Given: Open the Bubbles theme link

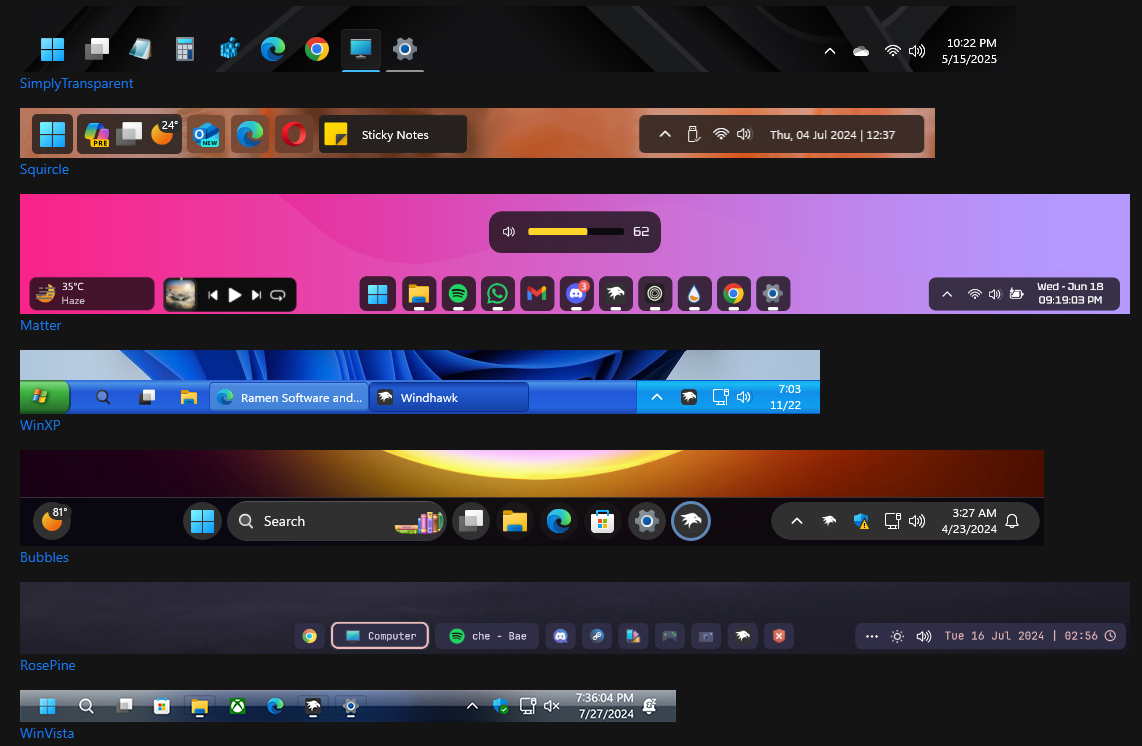Looking at the screenshot, I should (44, 557).
